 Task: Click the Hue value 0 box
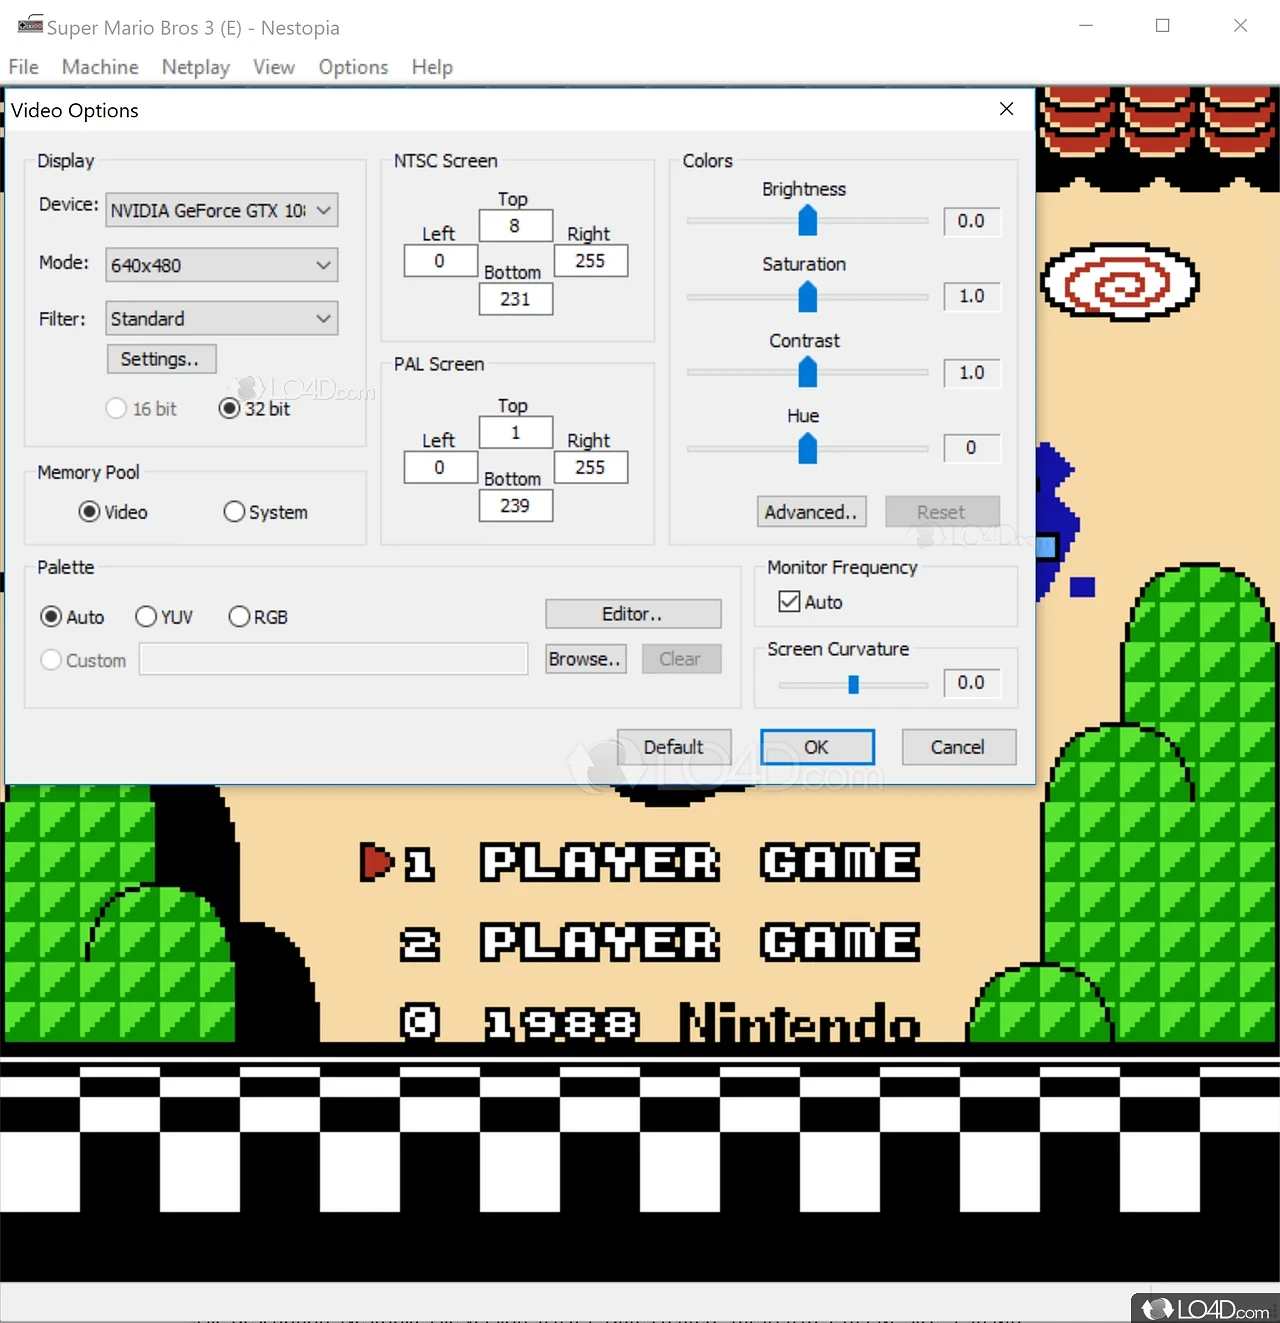[972, 448]
